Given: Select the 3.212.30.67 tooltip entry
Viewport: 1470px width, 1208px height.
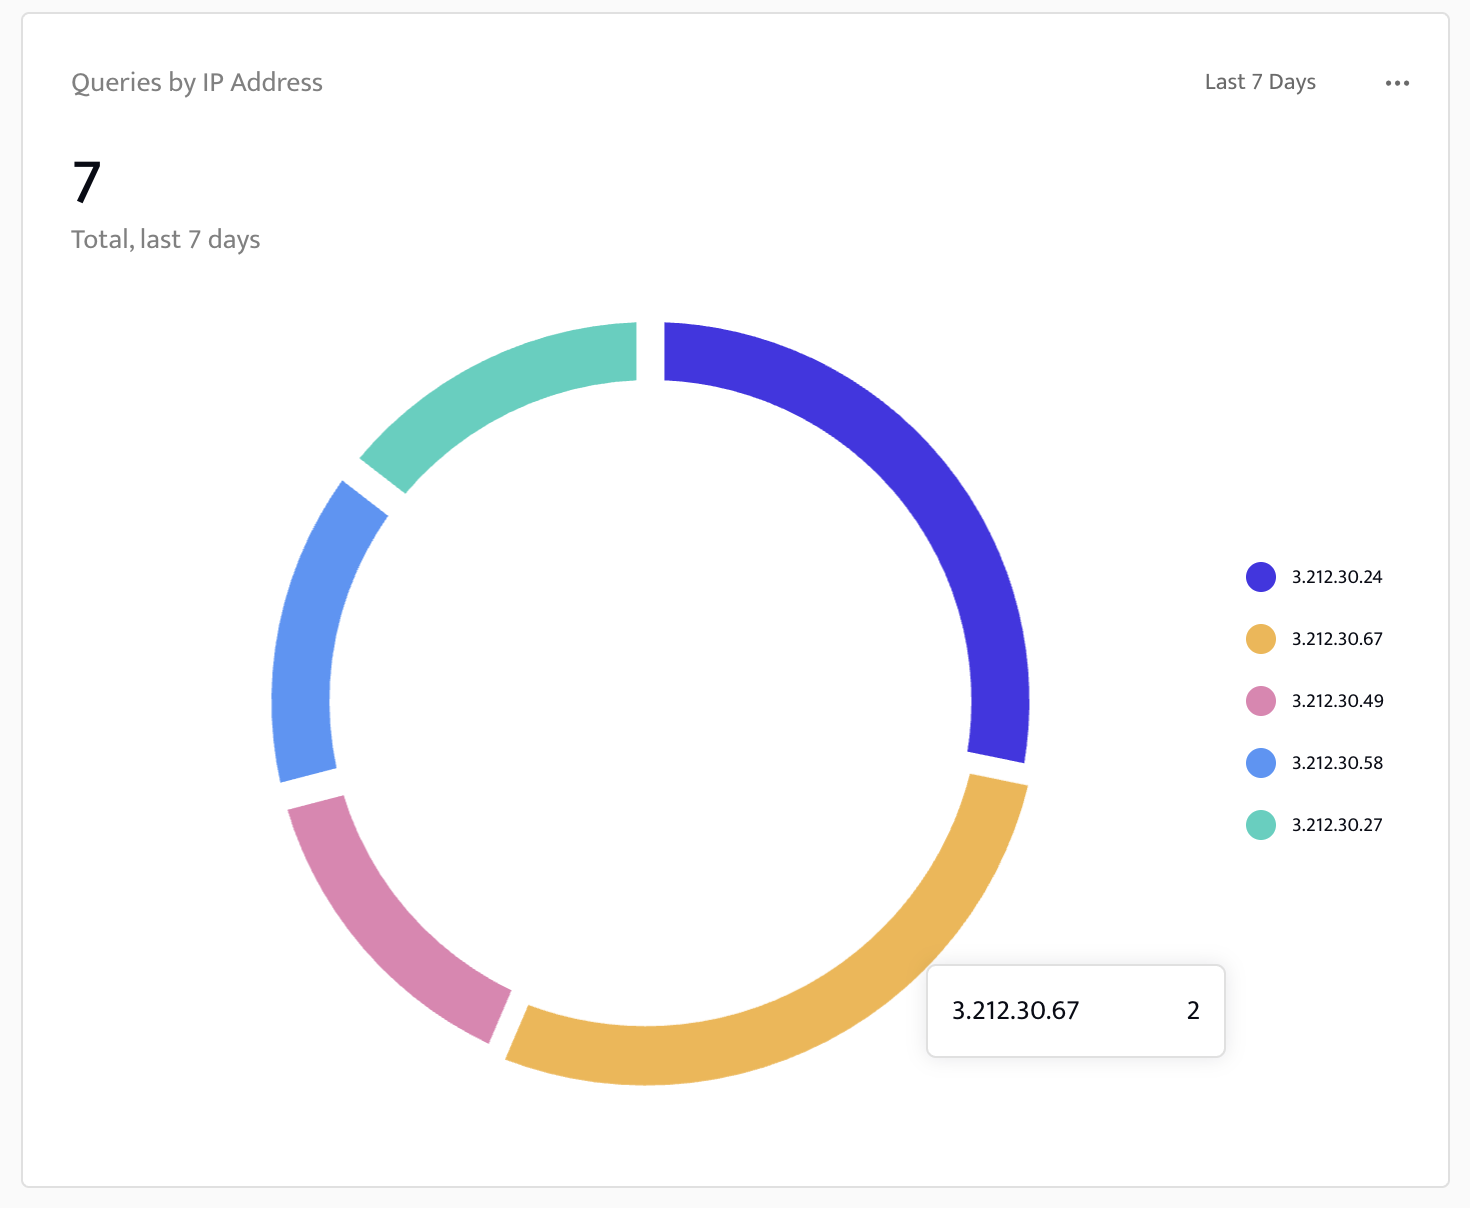Looking at the screenshot, I should tap(1074, 1011).
